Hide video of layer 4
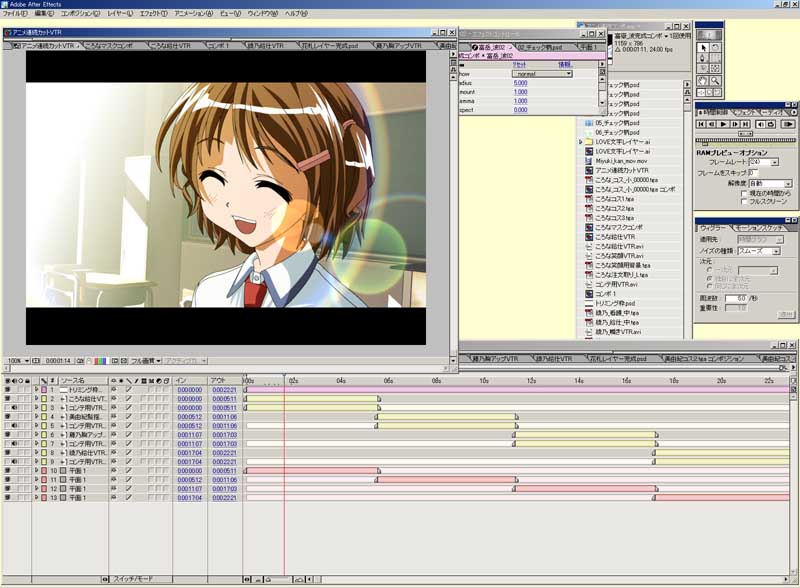Viewport: 800px width, 588px height. pyautogui.click(x=7, y=416)
